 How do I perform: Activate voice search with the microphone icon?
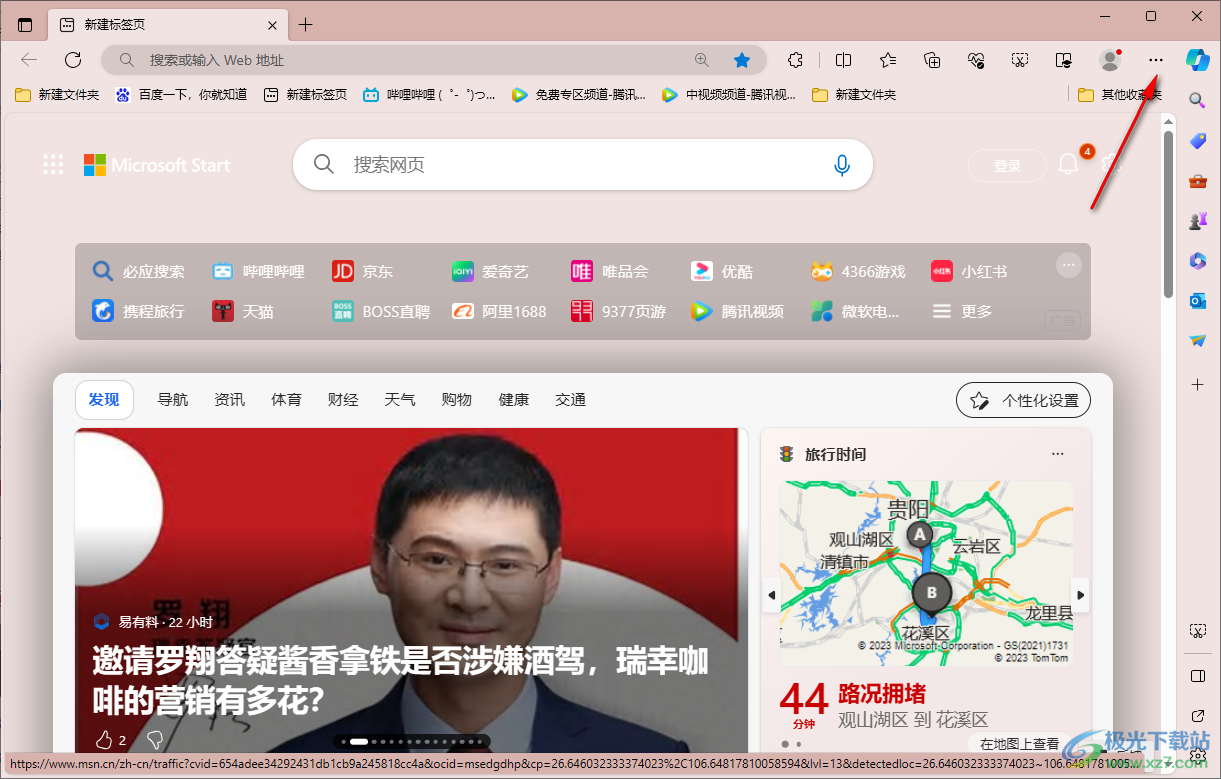(x=842, y=164)
